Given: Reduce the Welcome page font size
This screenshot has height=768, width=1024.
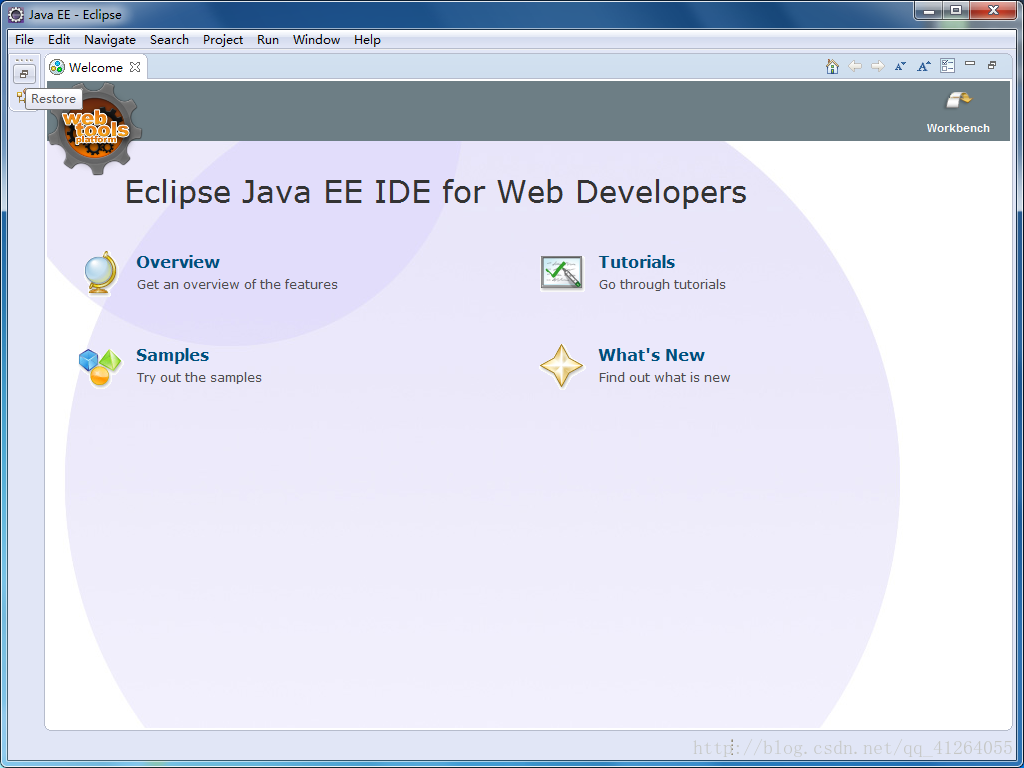Looking at the screenshot, I should pyautogui.click(x=901, y=66).
